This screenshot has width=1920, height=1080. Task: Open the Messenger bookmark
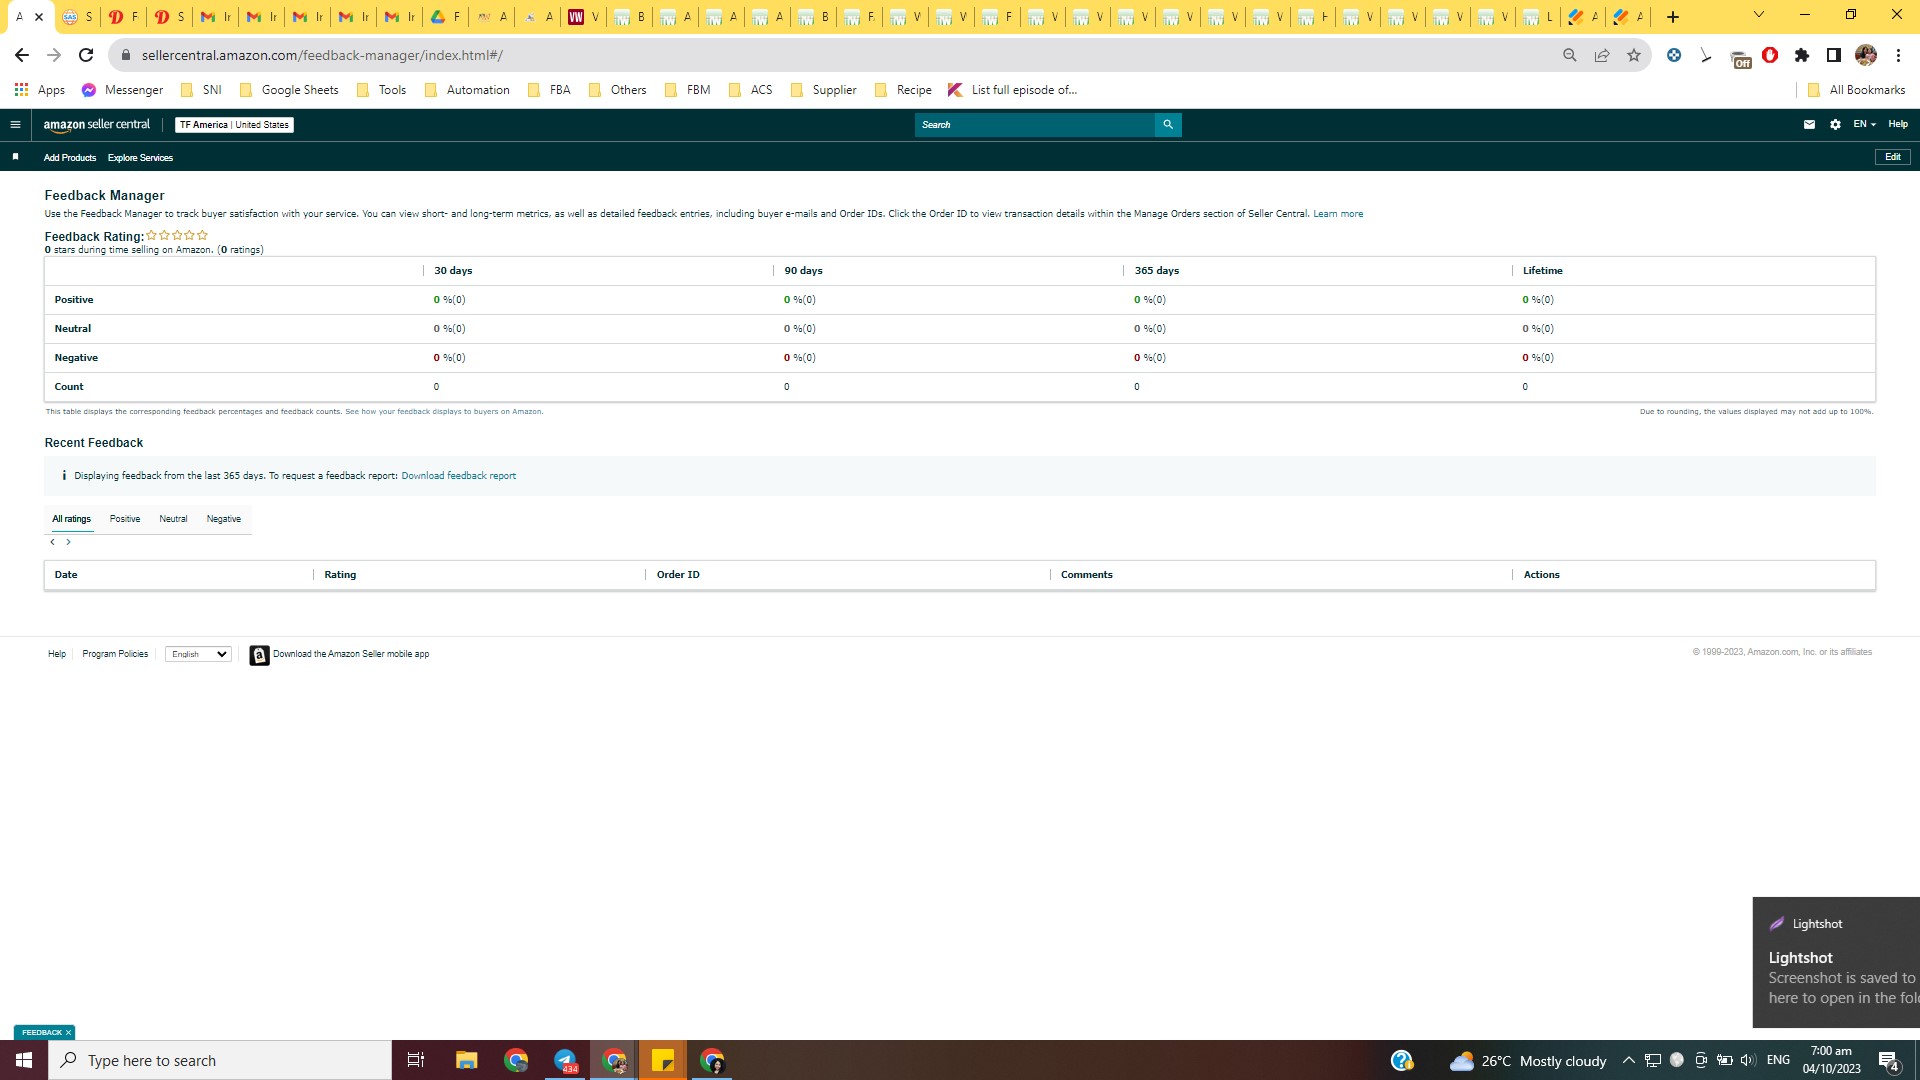pos(122,90)
